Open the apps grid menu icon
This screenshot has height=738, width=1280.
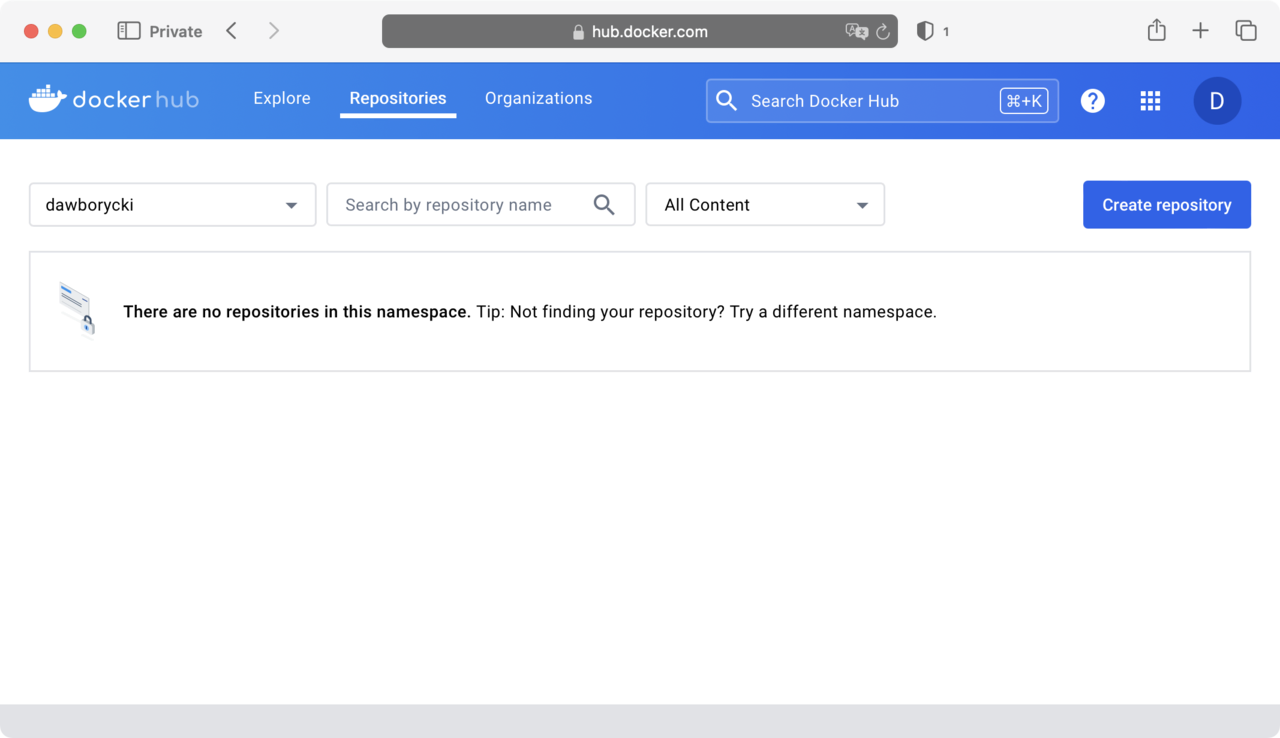point(1150,101)
